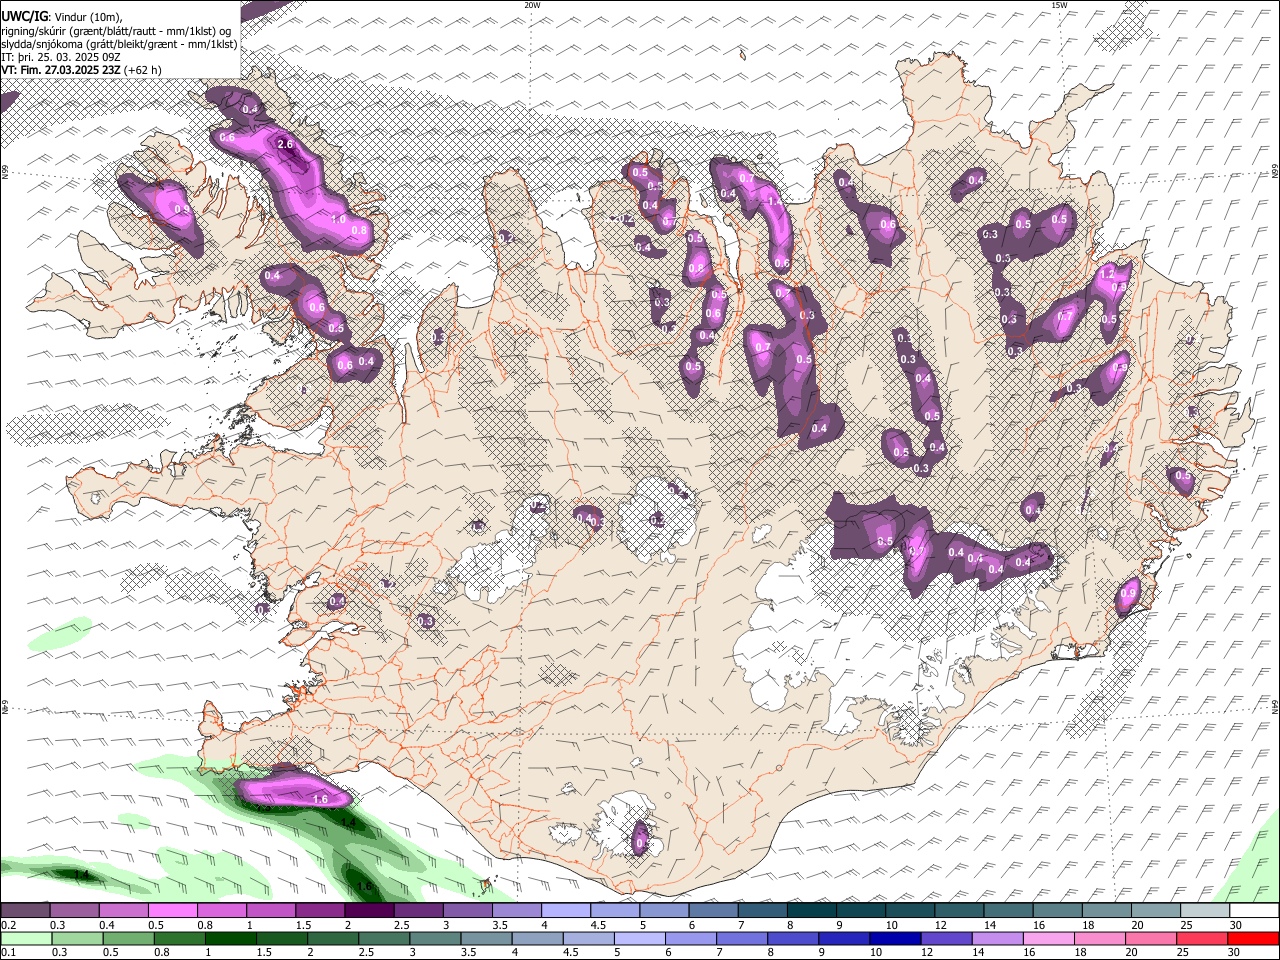1280x960 pixels.
Task: Click the 'VT: Fim. 27.03.2025 23Z (+62 h)' line
Action: click(82, 70)
